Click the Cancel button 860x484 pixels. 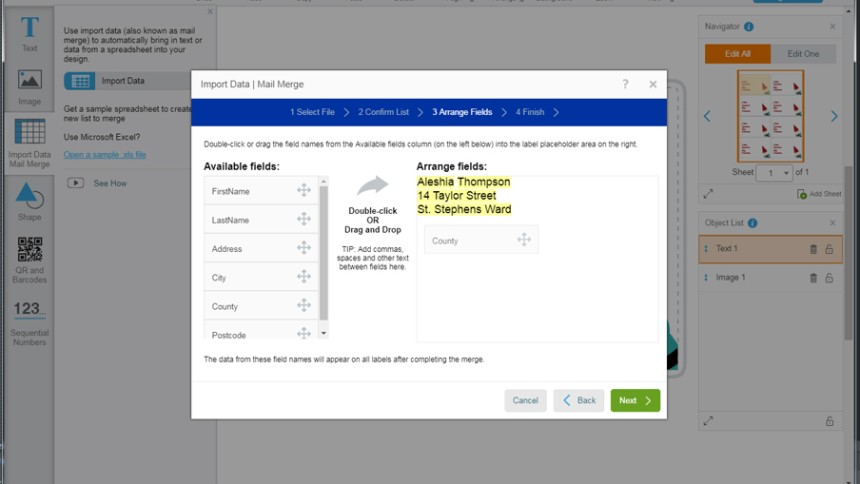pyautogui.click(x=525, y=400)
